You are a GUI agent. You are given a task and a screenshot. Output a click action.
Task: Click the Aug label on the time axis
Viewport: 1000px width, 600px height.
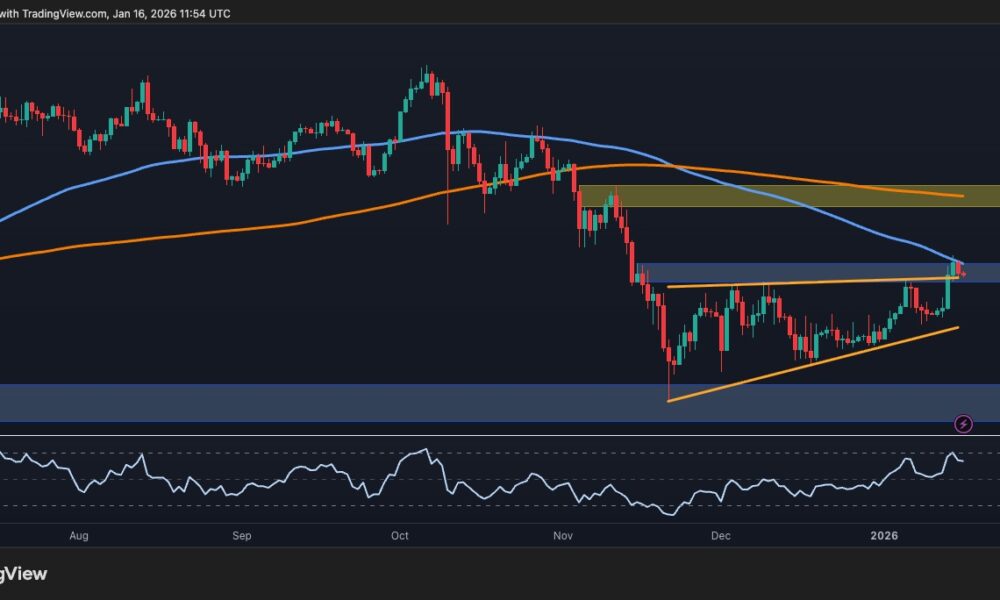79,536
